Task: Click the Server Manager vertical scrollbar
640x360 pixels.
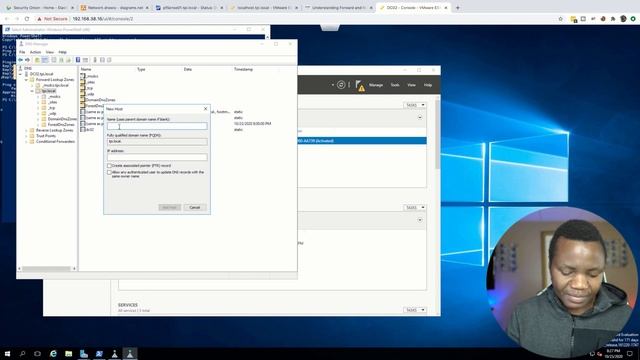Action: click(438, 135)
